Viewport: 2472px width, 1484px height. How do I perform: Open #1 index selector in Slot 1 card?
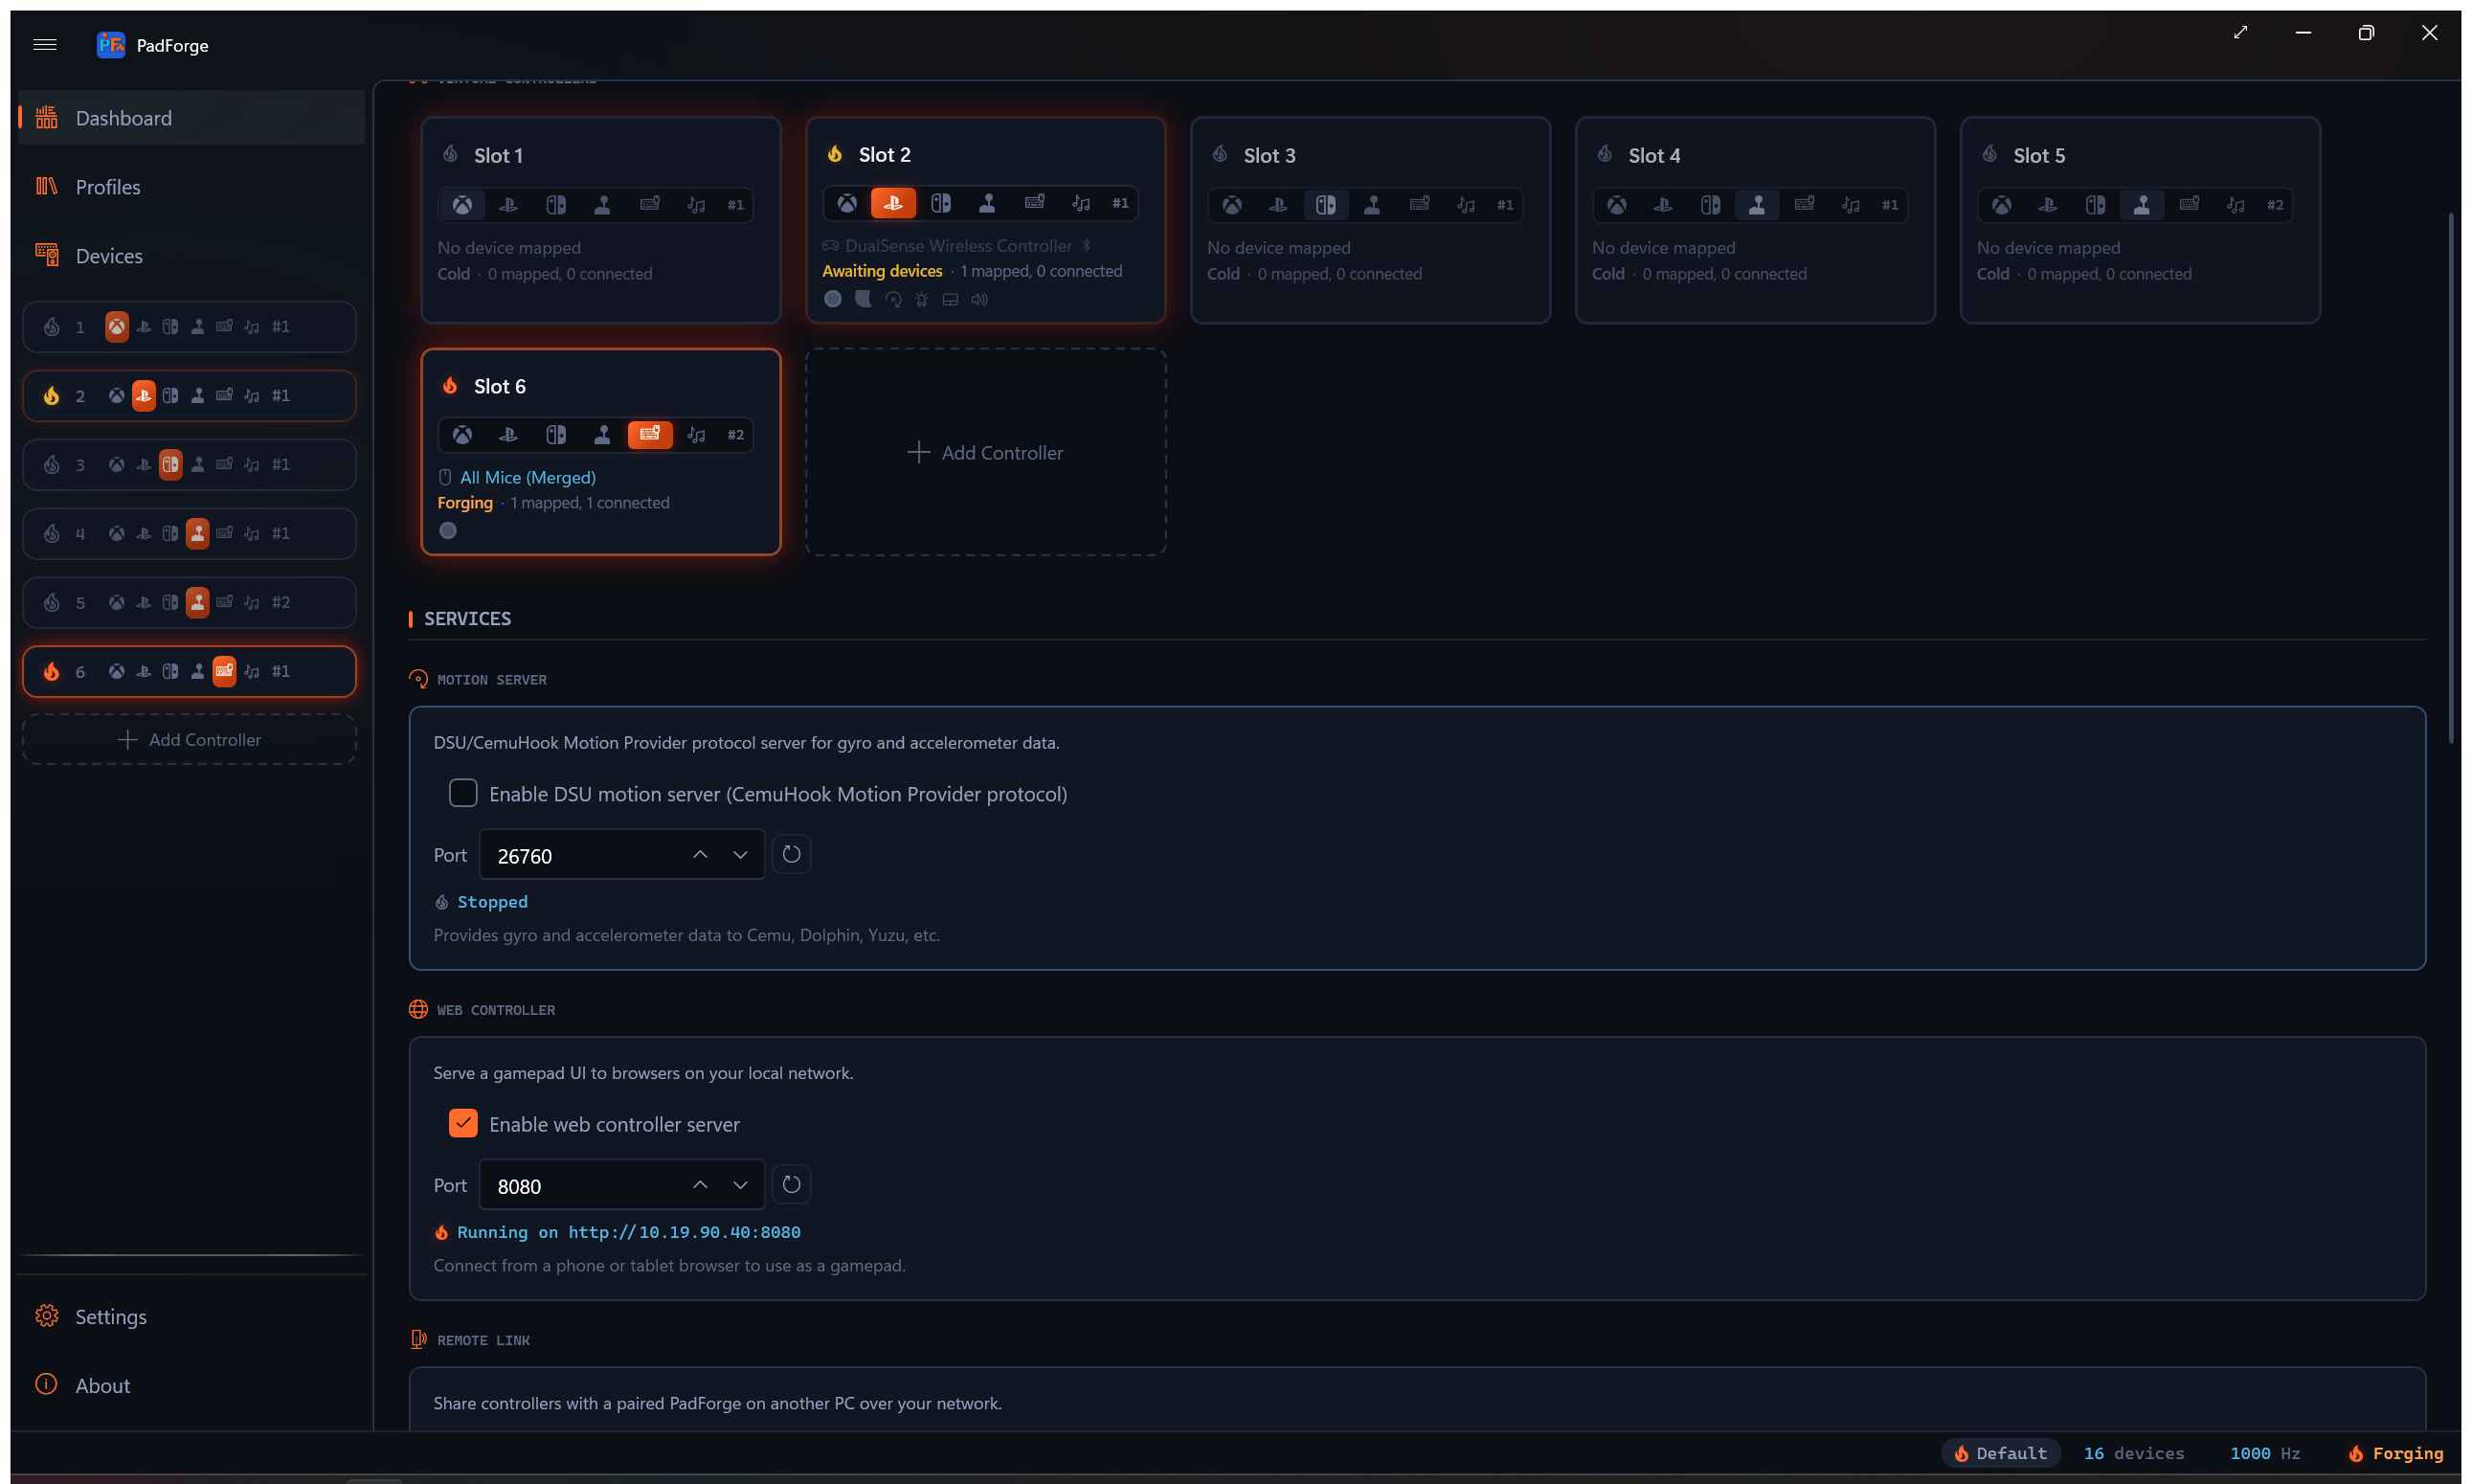pos(736,205)
